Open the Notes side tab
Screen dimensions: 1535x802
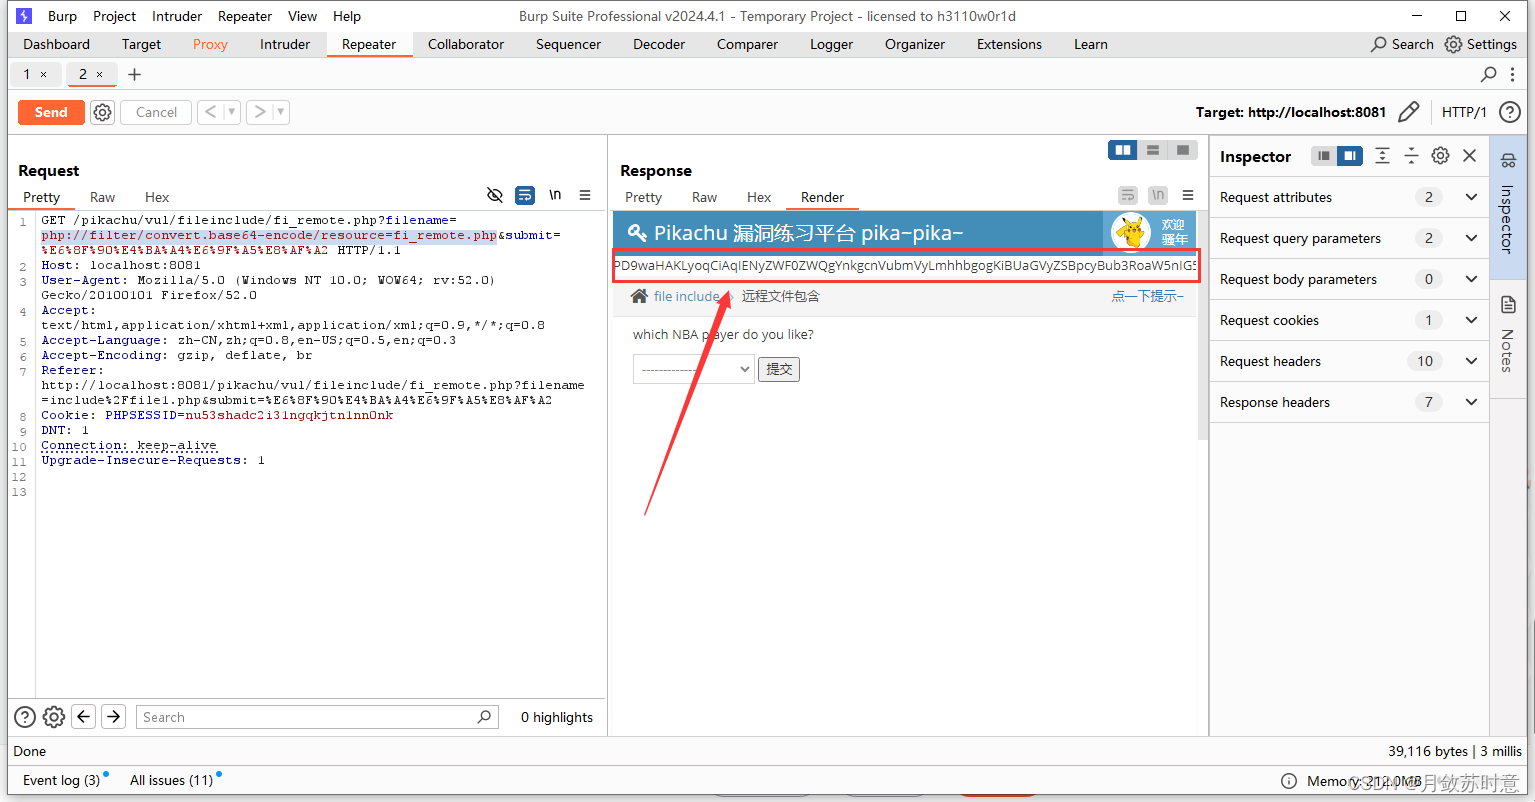[1508, 335]
